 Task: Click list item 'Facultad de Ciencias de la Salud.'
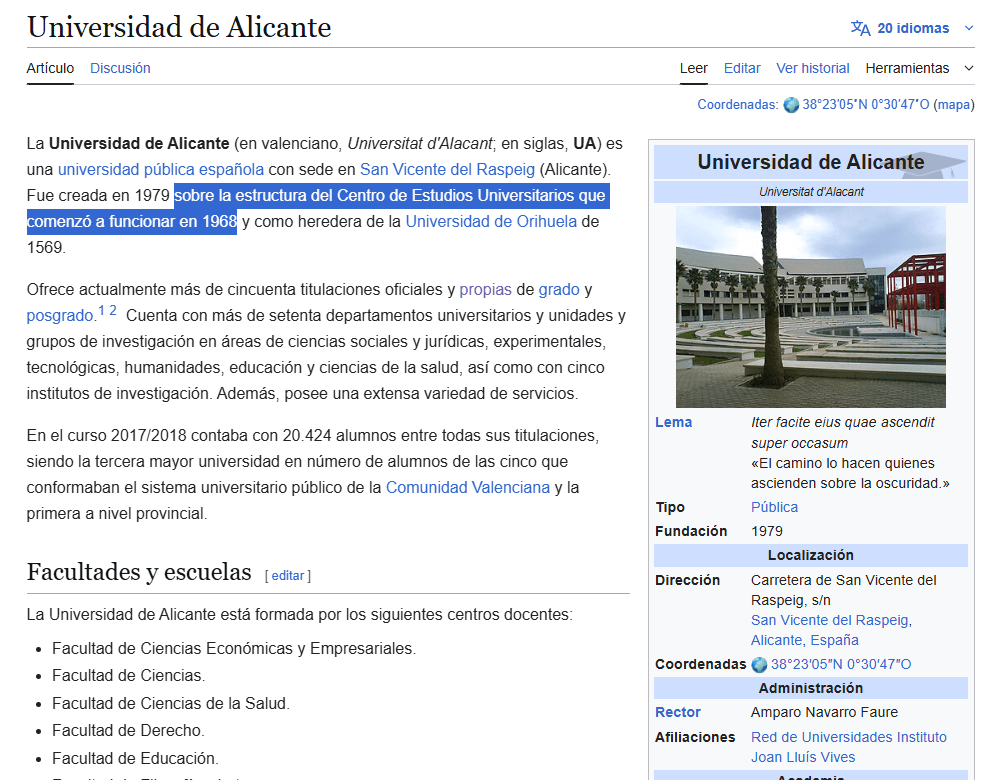pyautogui.click(x=171, y=703)
